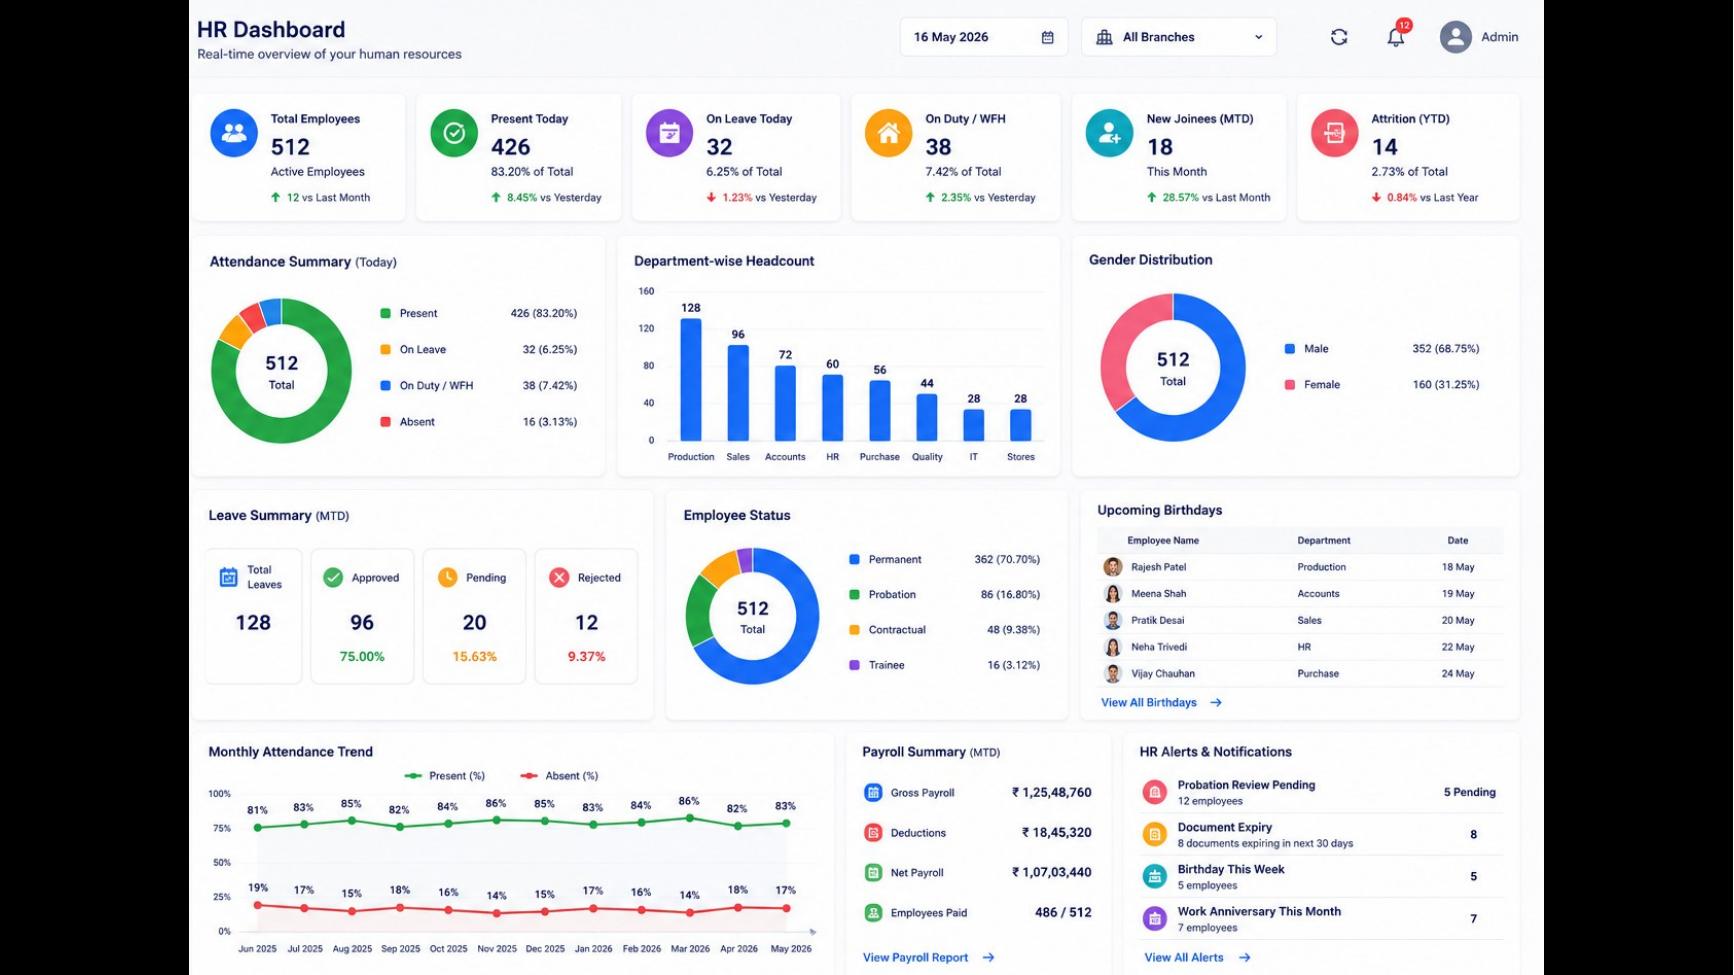Open the calendar icon in date field
Screen dimensions: 1734x975
(1047, 37)
